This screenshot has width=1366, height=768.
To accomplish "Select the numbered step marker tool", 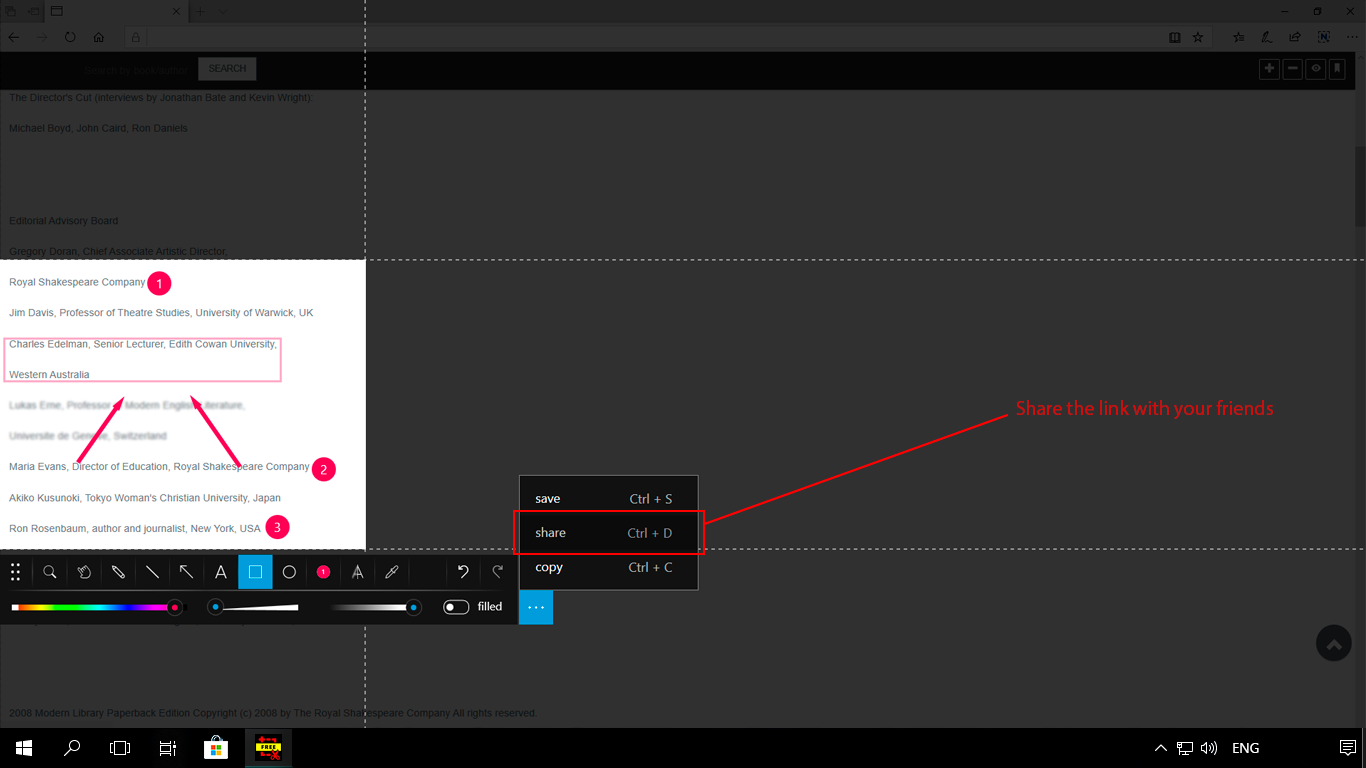I will click(x=323, y=572).
